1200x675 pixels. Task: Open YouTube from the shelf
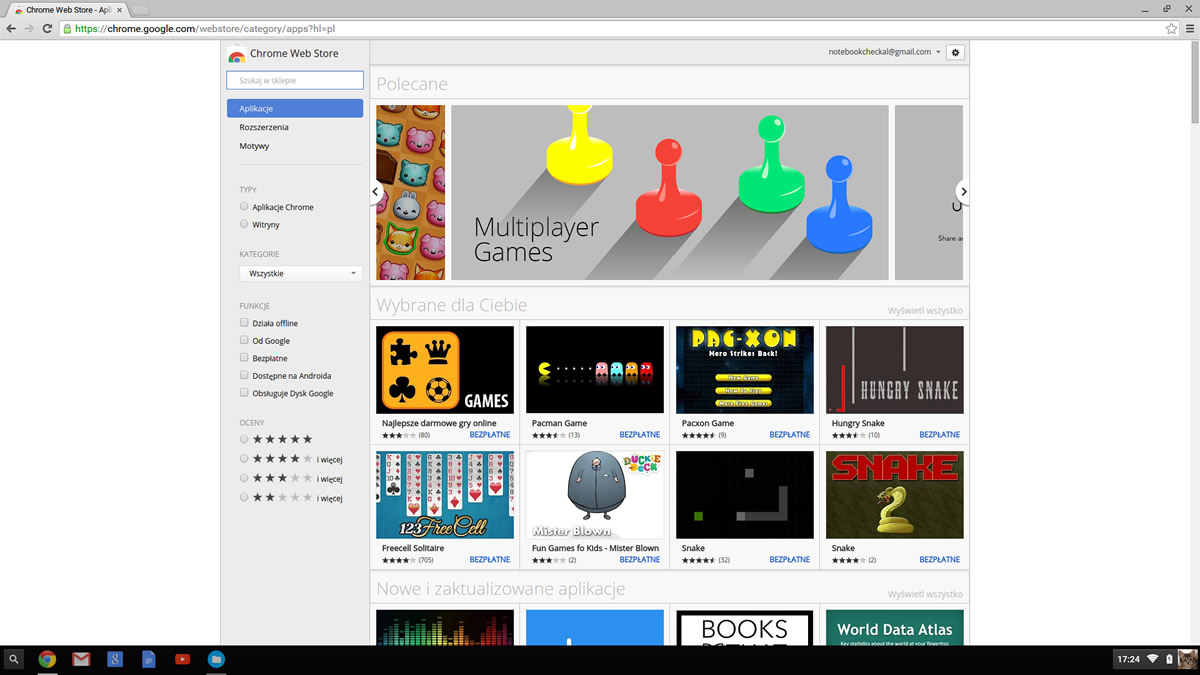[x=182, y=659]
